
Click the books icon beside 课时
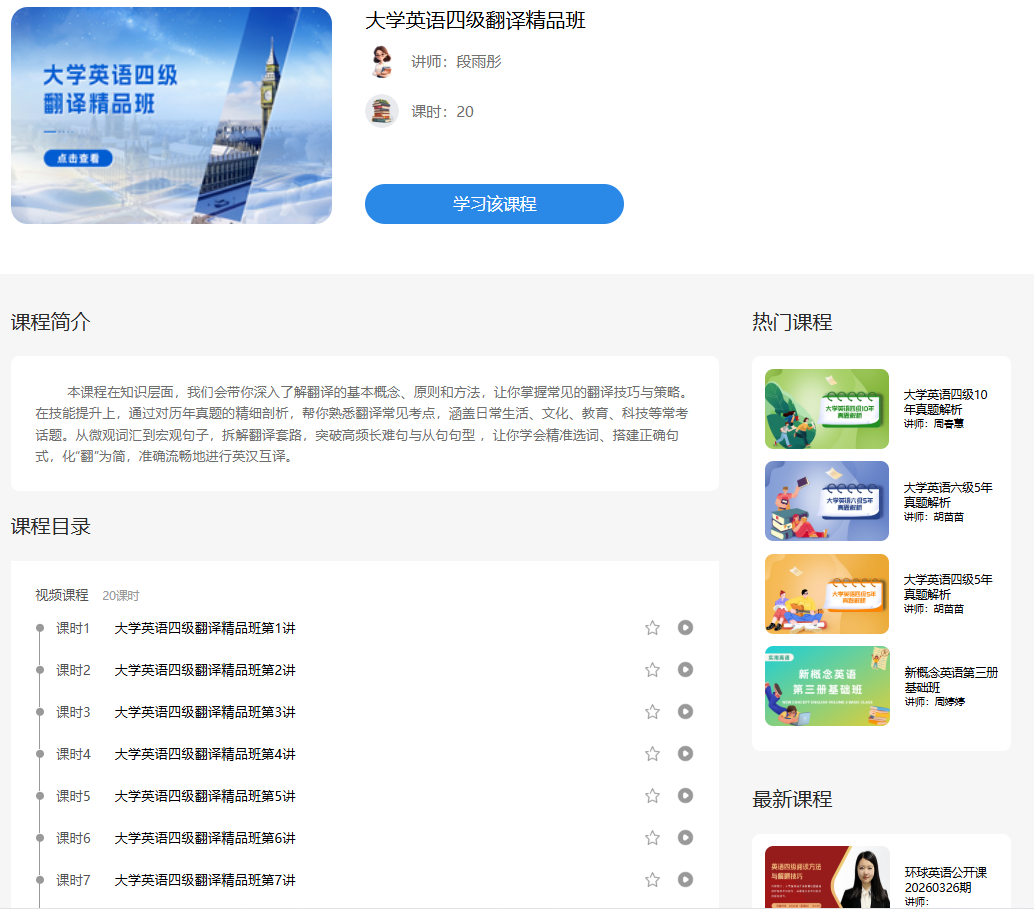(381, 111)
